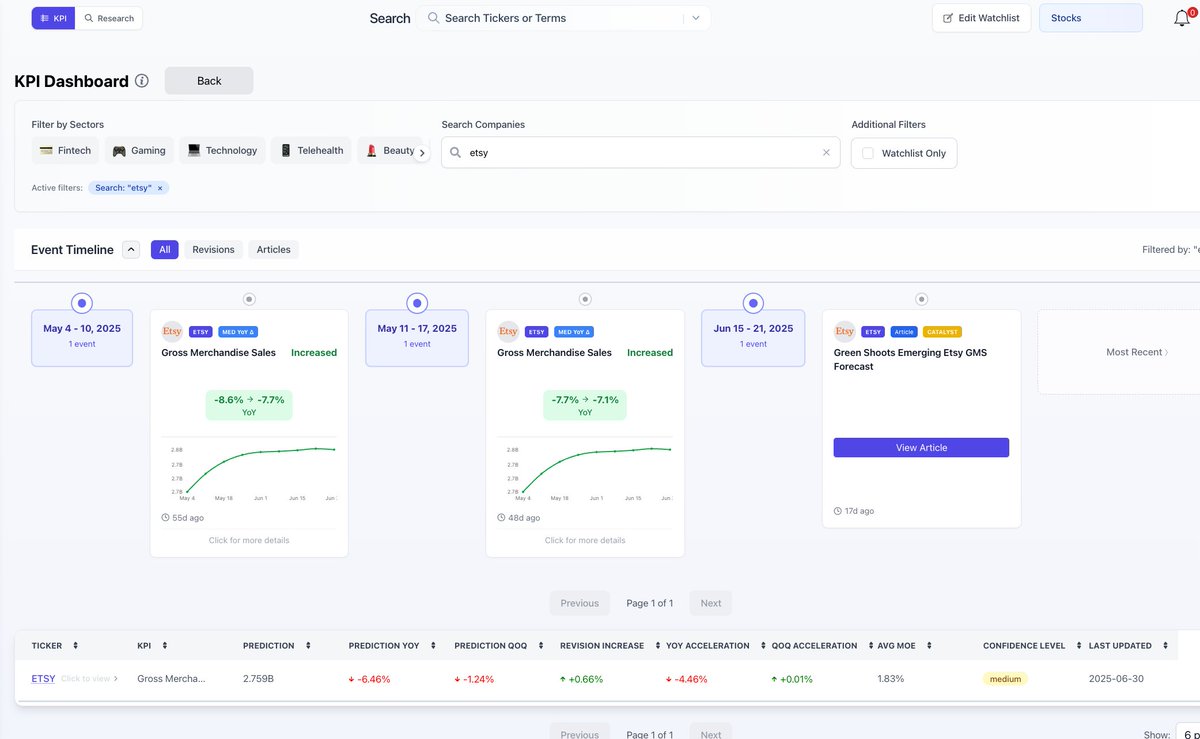Enable the Watchlist Only checkbox
1200x739 pixels.
tap(868, 153)
